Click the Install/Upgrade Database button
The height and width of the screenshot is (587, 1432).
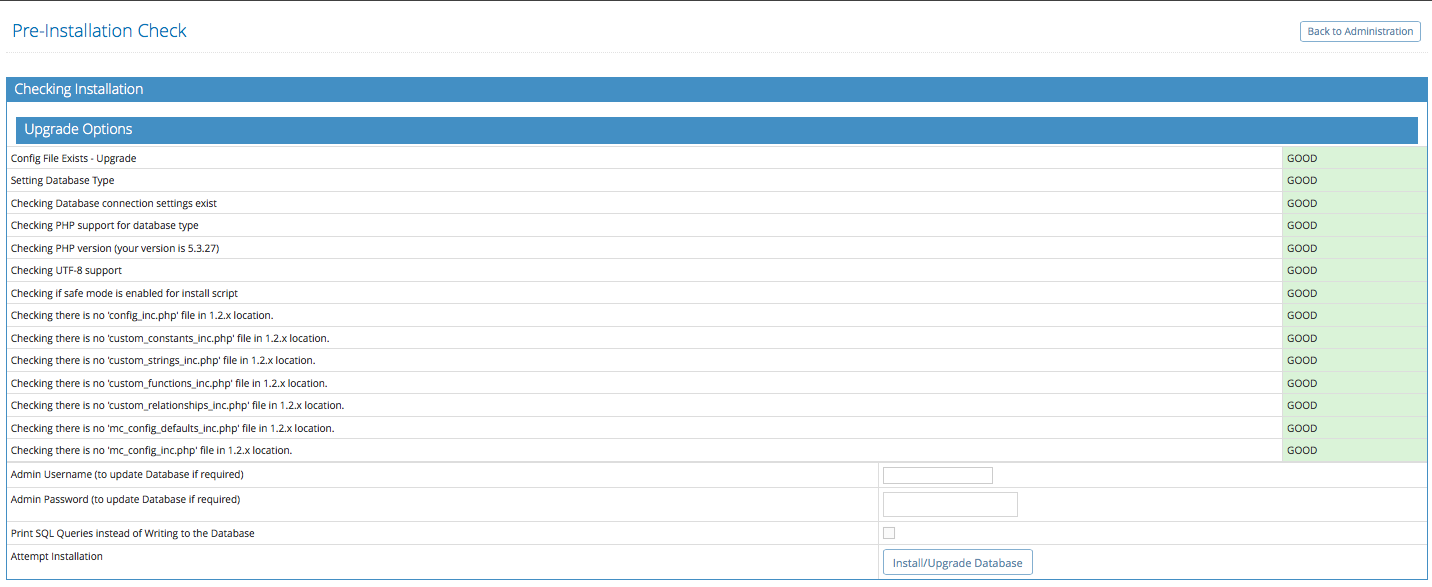(957, 563)
